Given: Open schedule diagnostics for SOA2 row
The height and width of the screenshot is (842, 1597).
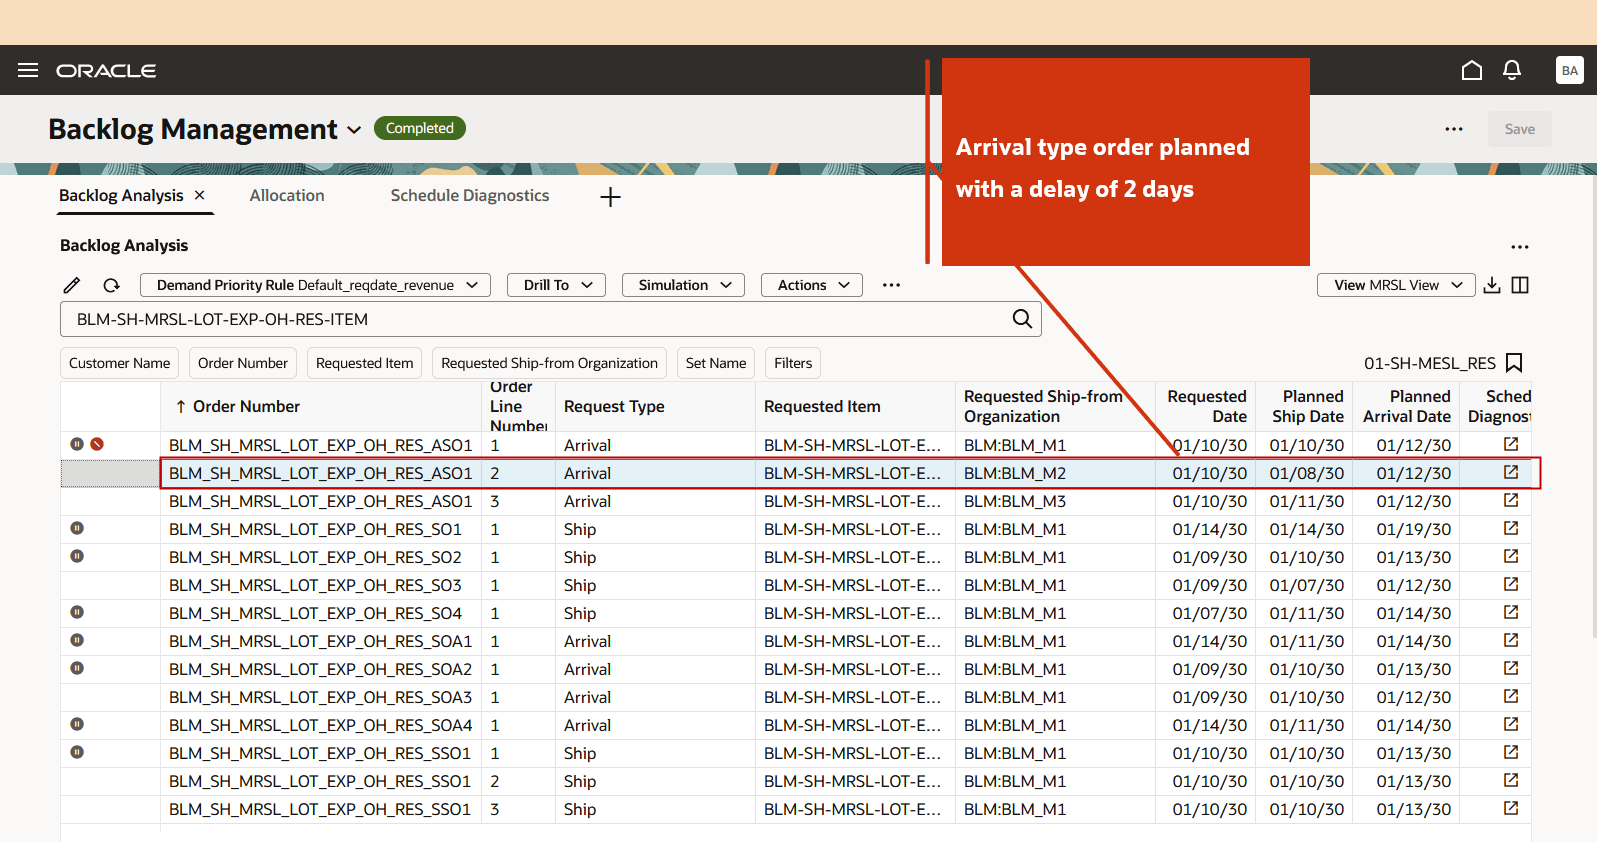Looking at the screenshot, I should (1511, 668).
